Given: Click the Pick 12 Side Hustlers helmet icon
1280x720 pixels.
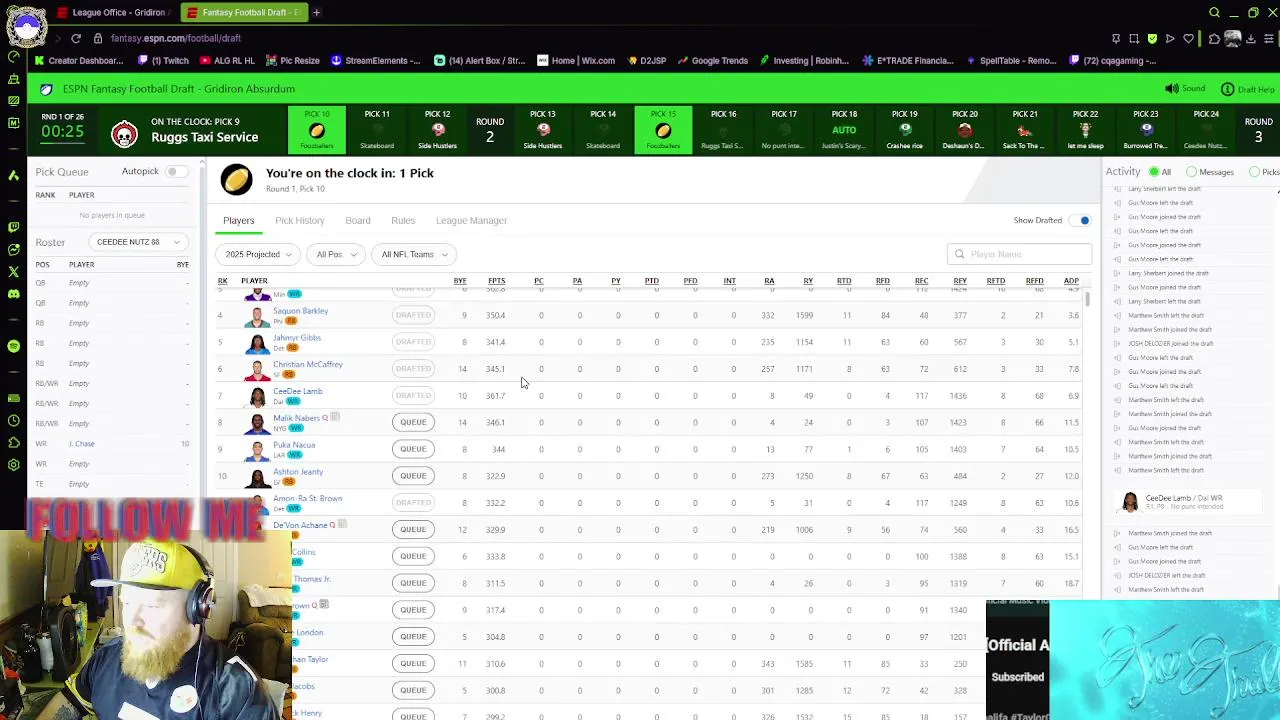Looking at the screenshot, I should (x=437, y=130).
